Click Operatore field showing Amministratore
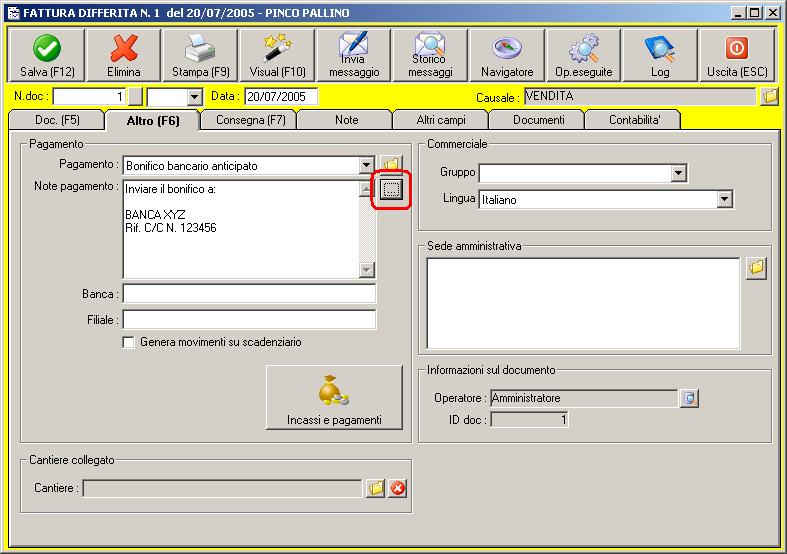Screen dimensions: 787x554 point(584,398)
